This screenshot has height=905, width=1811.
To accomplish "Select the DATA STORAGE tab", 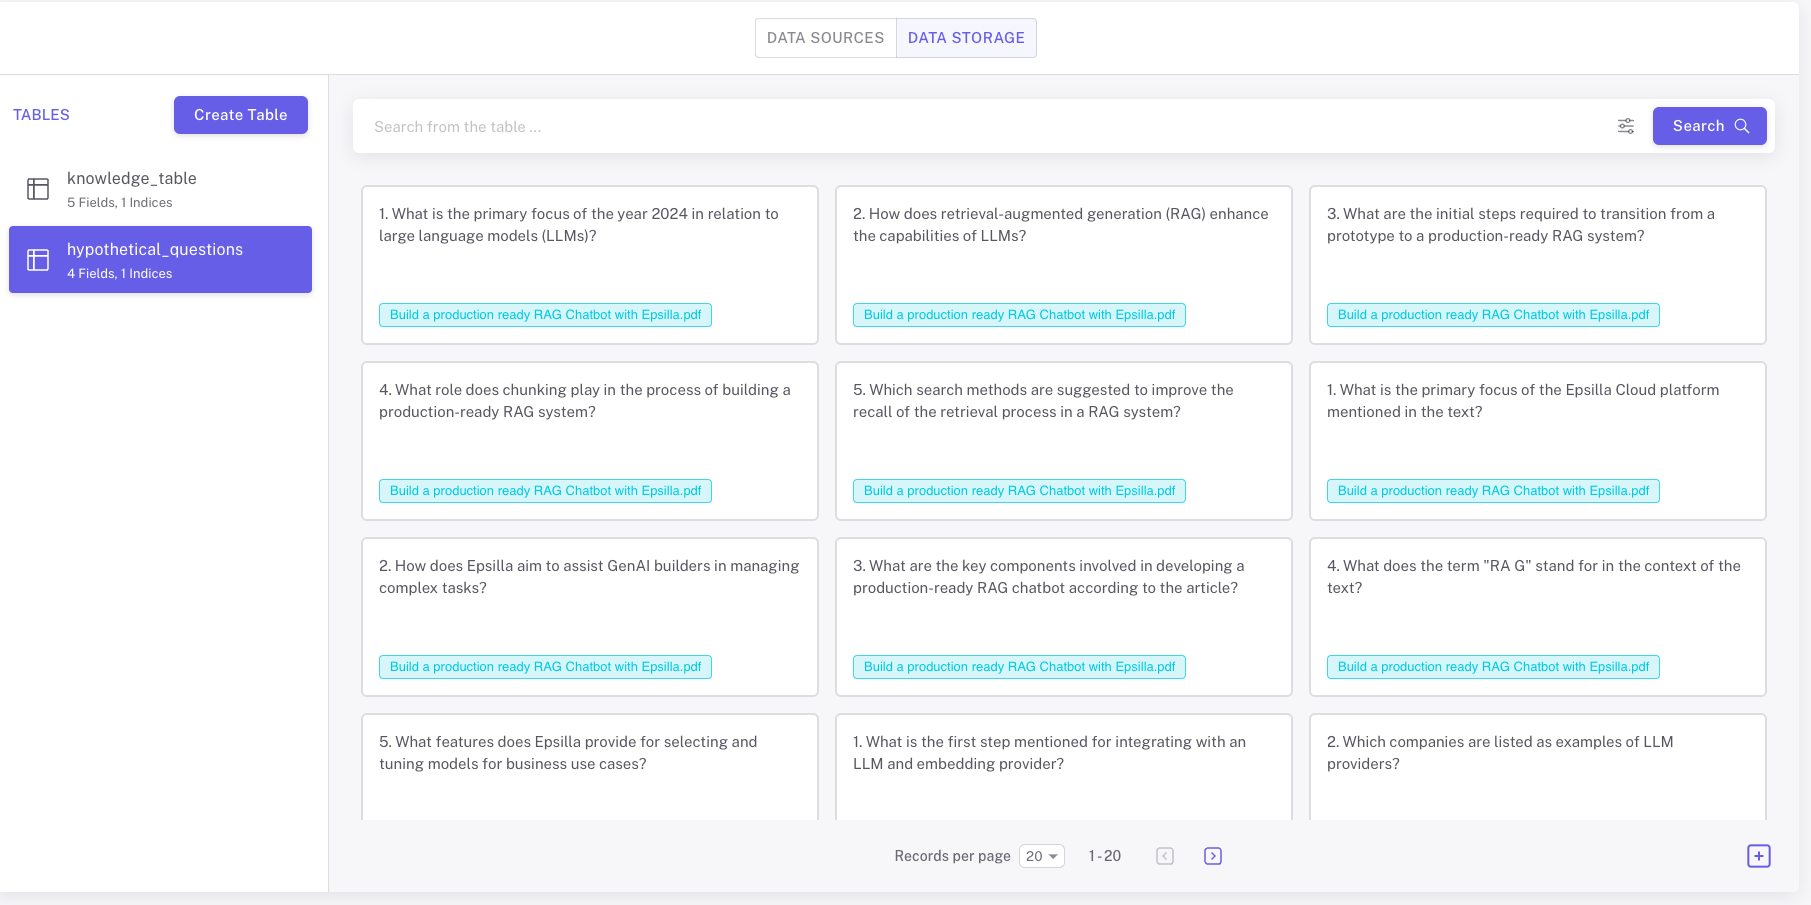I will tap(966, 38).
